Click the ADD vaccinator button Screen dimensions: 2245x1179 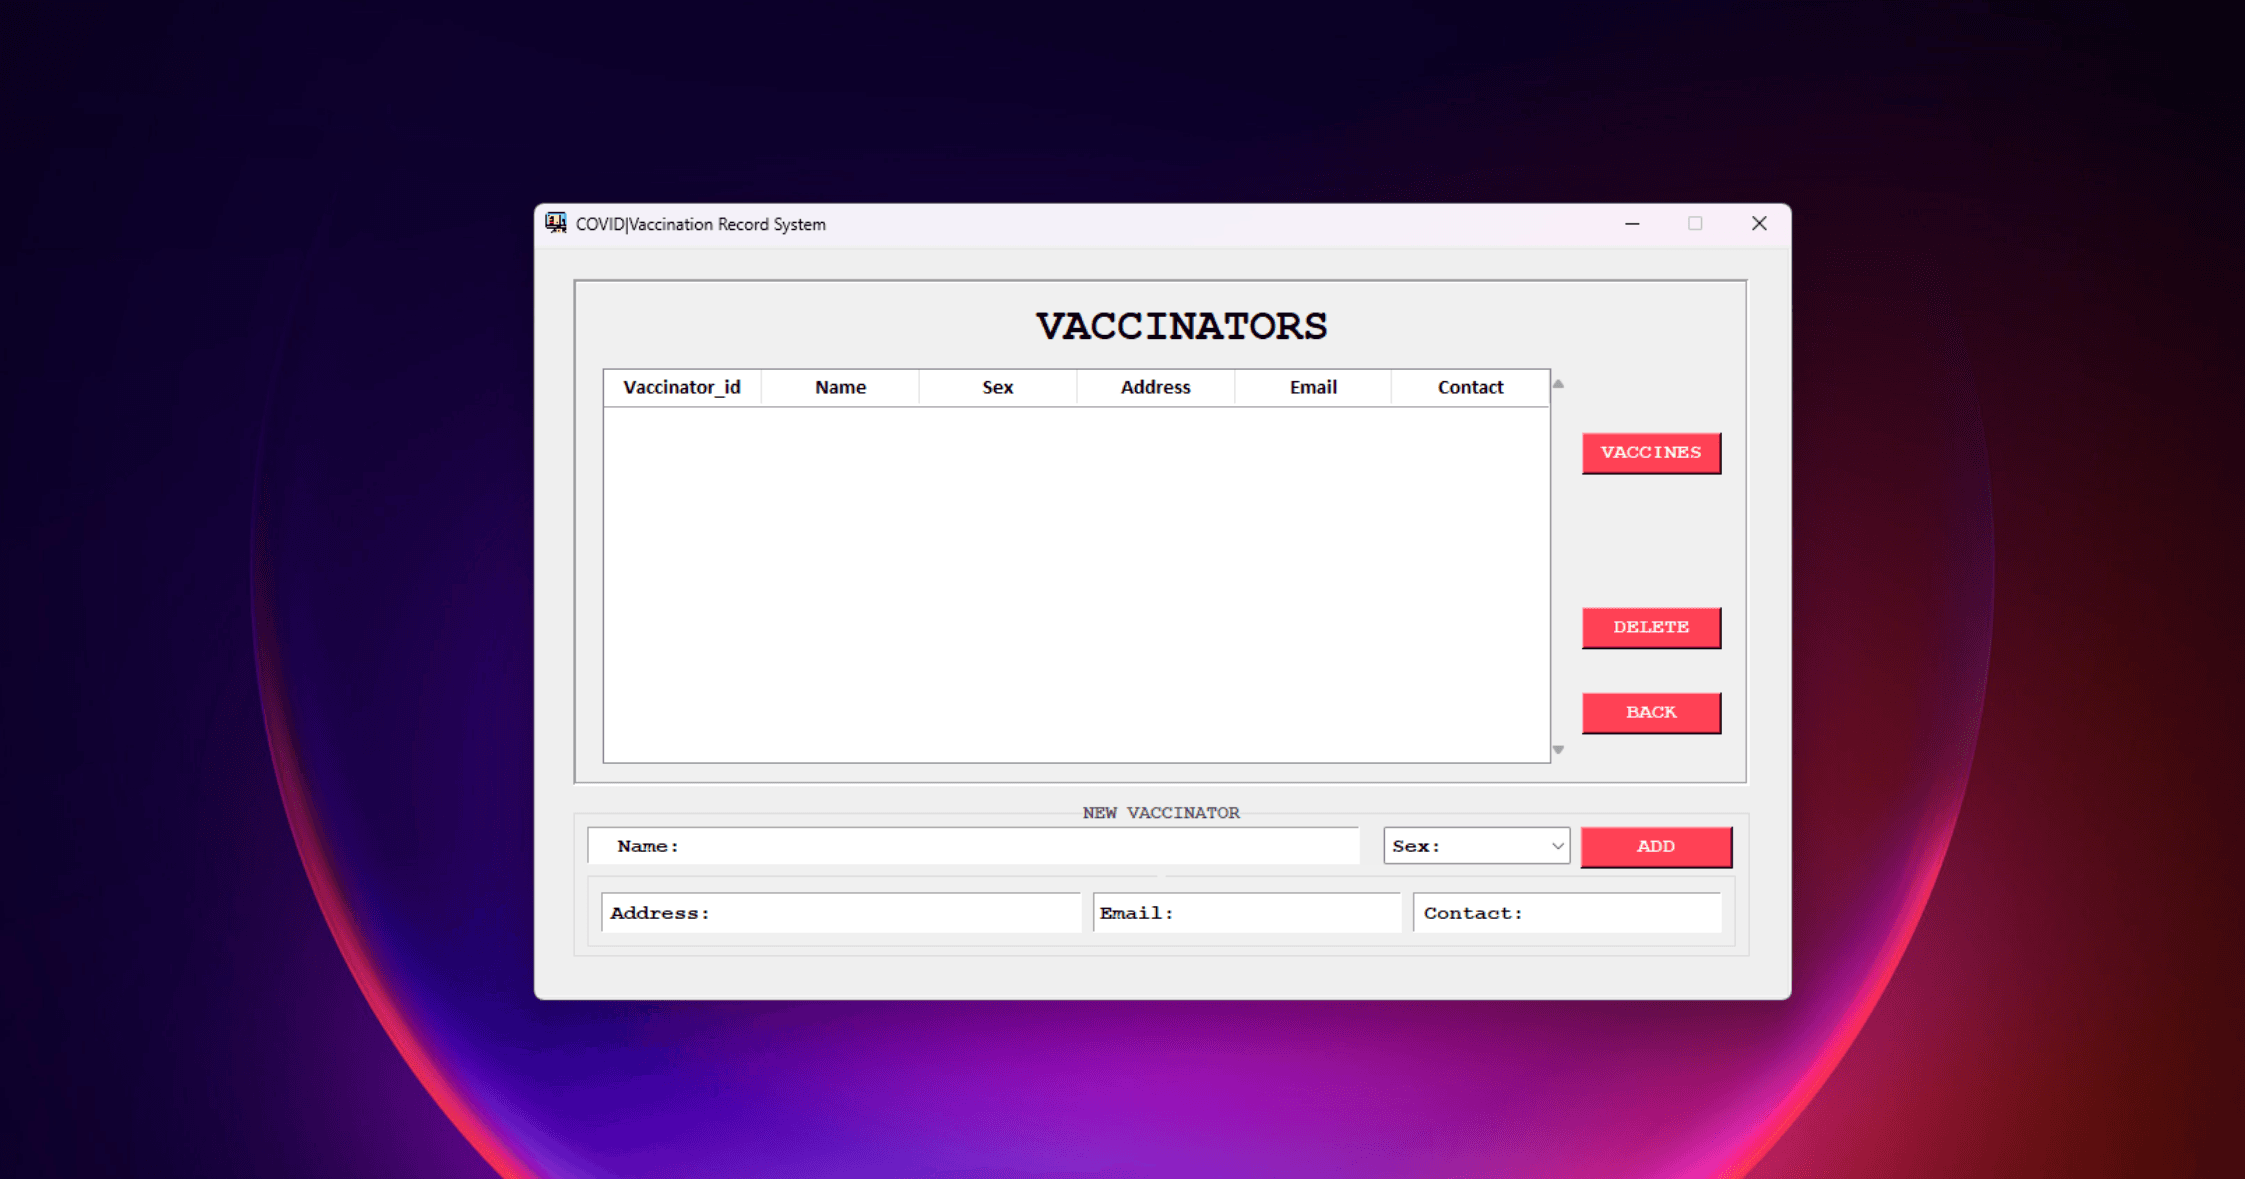[1655, 847]
